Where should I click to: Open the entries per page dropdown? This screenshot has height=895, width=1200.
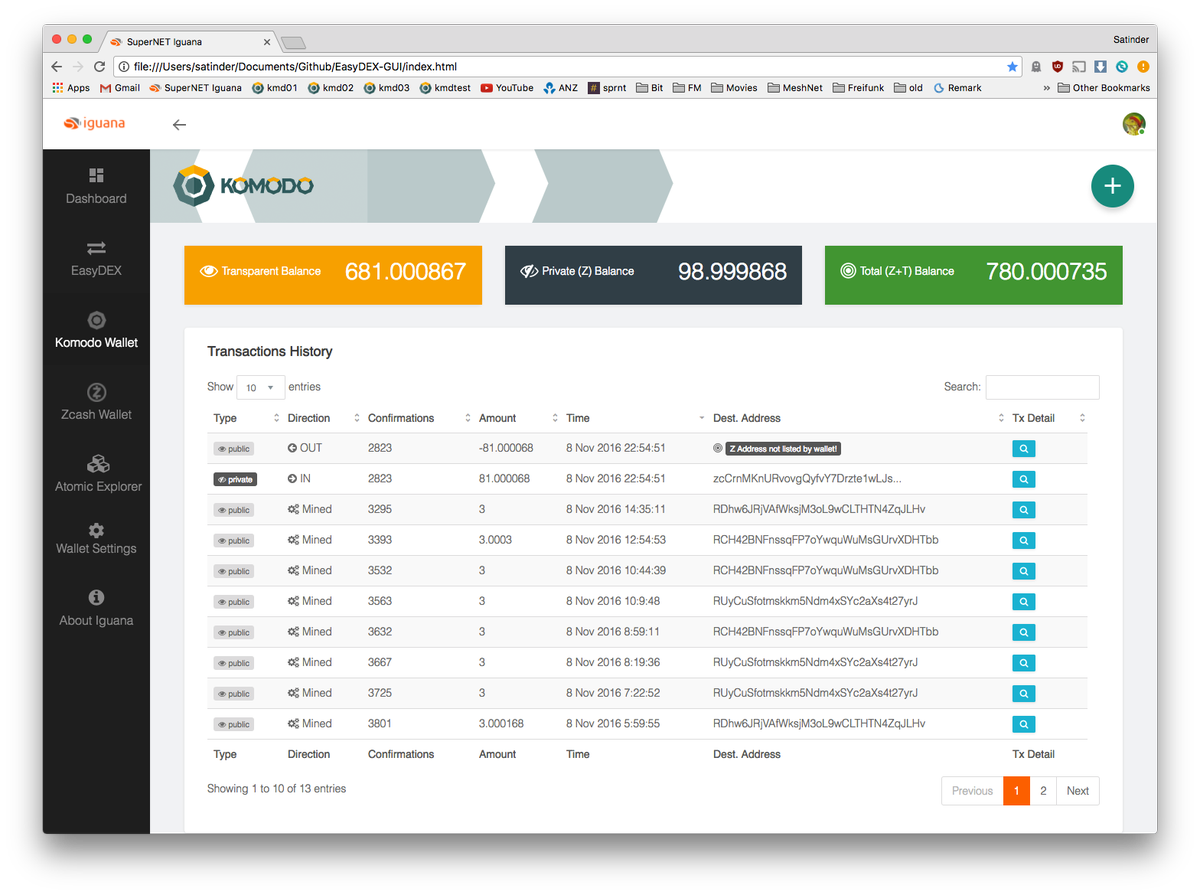click(x=260, y=387)
